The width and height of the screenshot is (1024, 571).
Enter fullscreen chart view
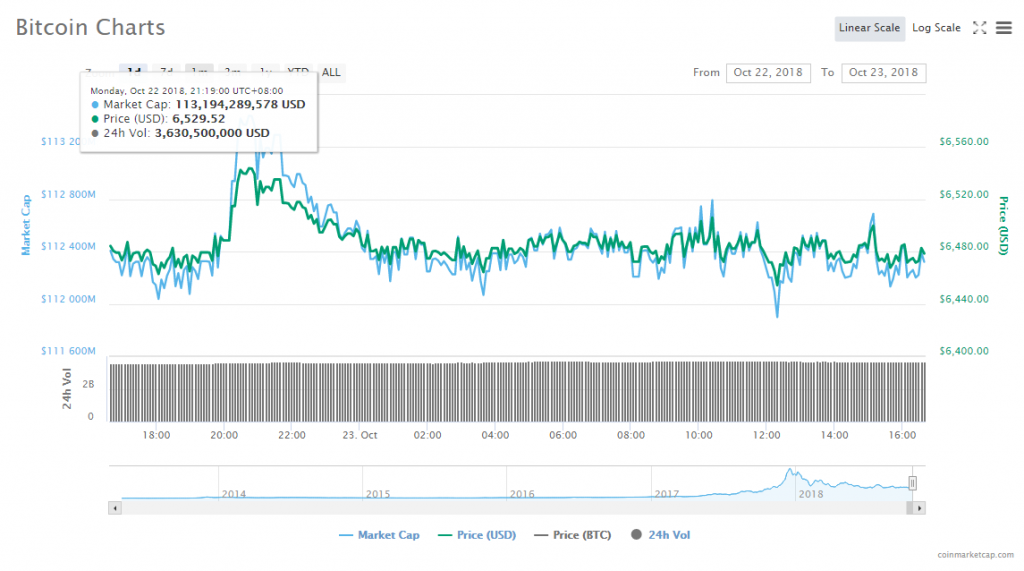point(979,28)
